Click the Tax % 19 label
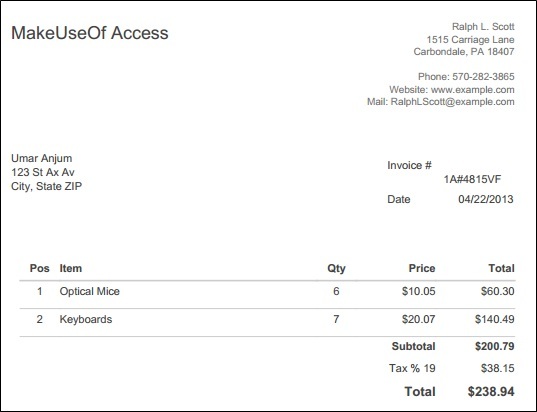The height and width of the screenshot is (412, 537). tap(412, 369)
